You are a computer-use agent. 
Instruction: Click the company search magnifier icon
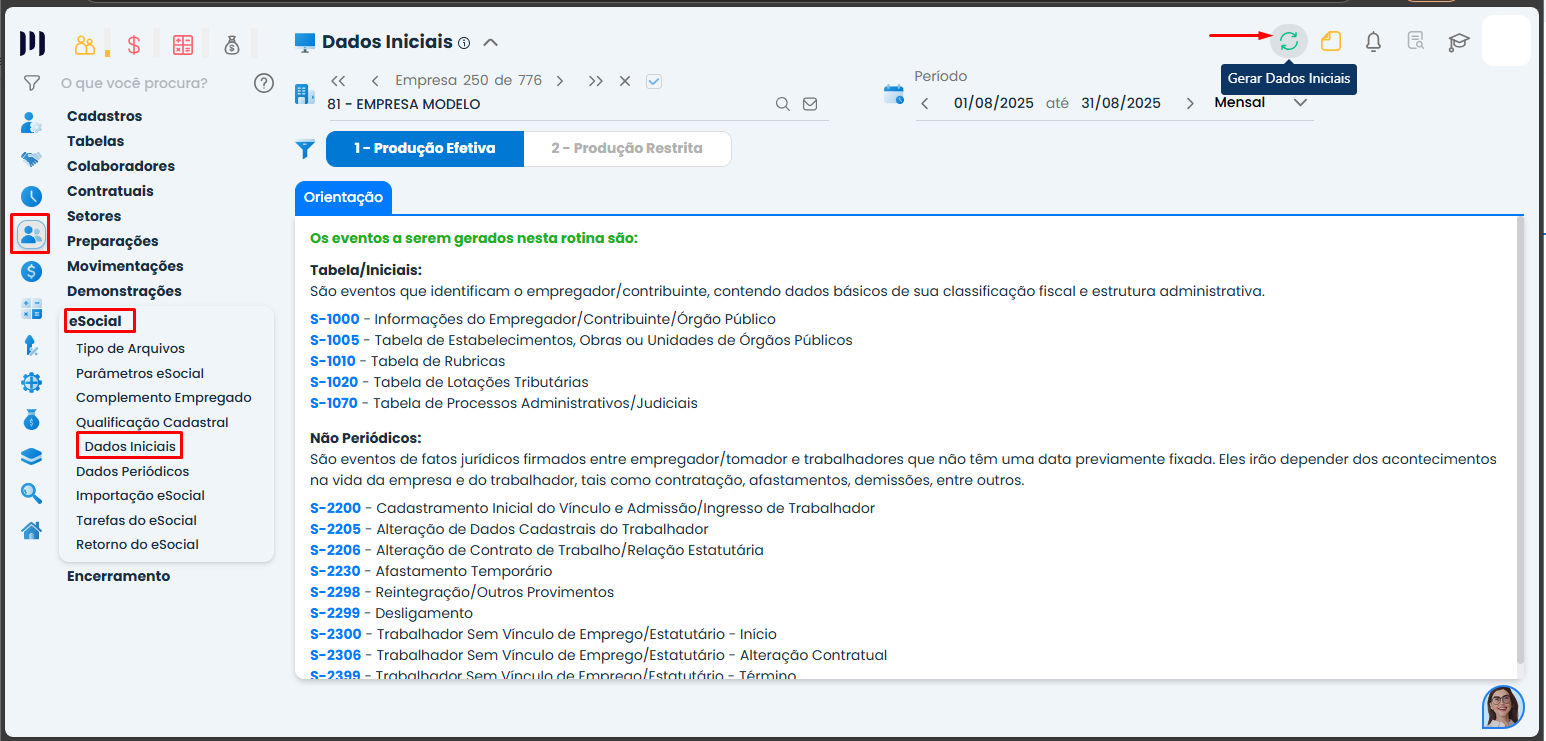pos(783,104)
